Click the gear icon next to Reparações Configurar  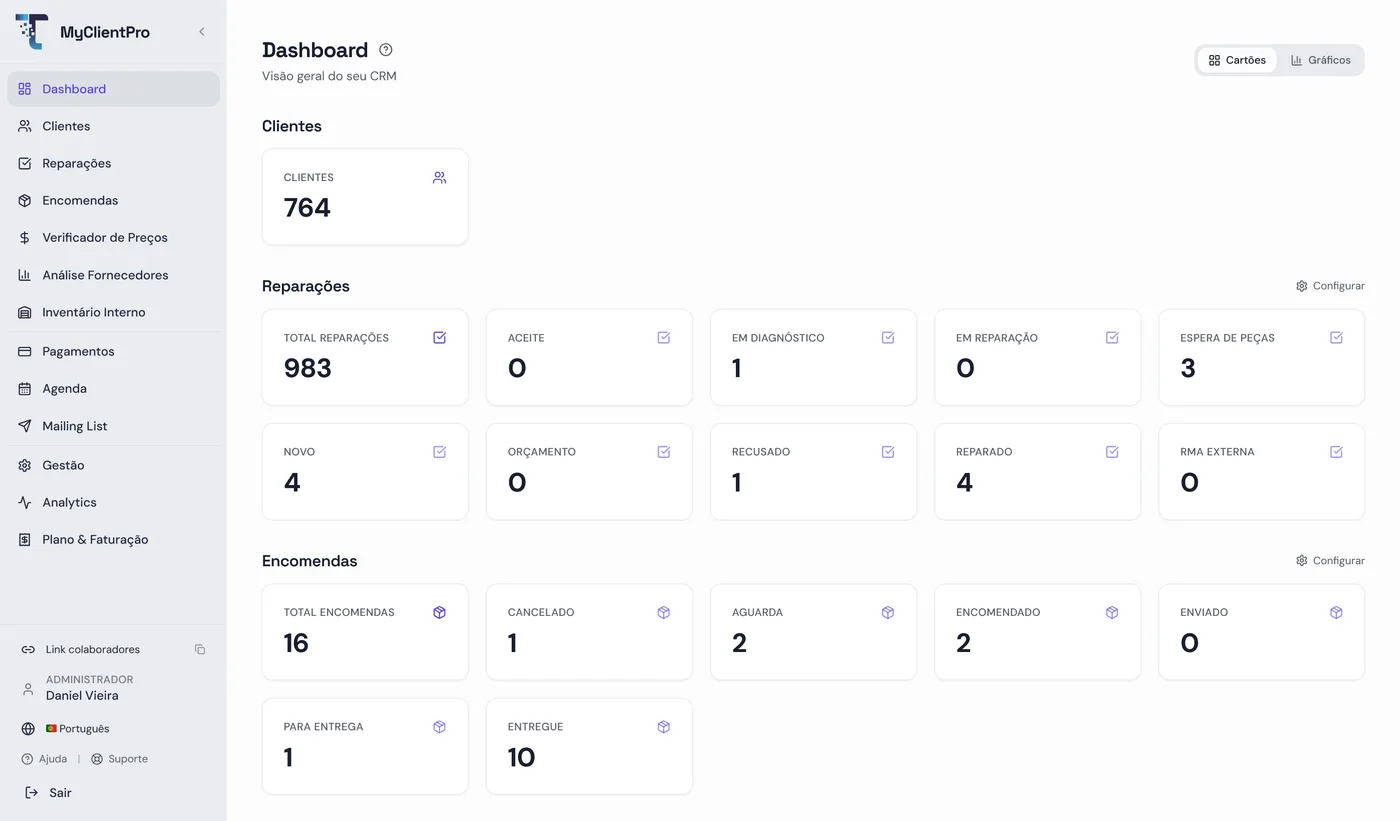click(1301, 286)
